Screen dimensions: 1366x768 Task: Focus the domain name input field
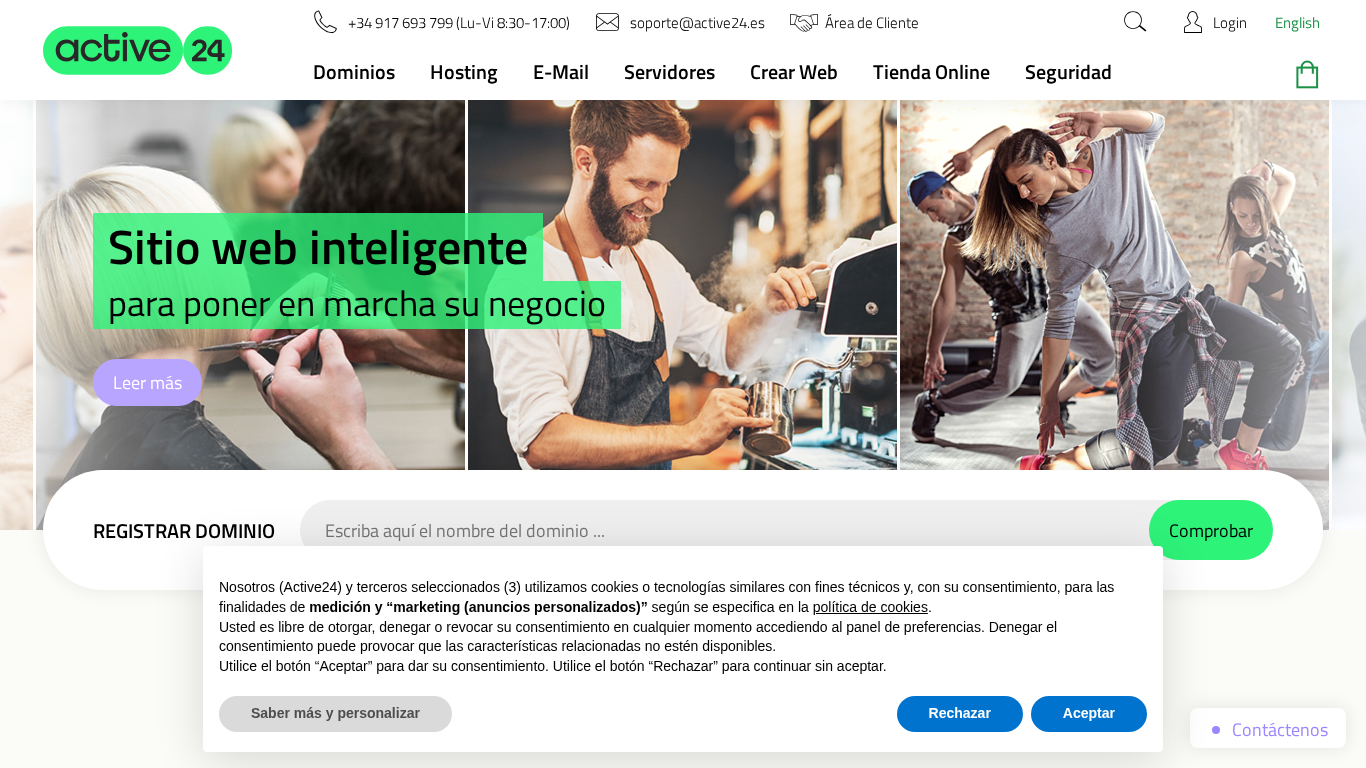pyautogui.click(x=725, y=530)
